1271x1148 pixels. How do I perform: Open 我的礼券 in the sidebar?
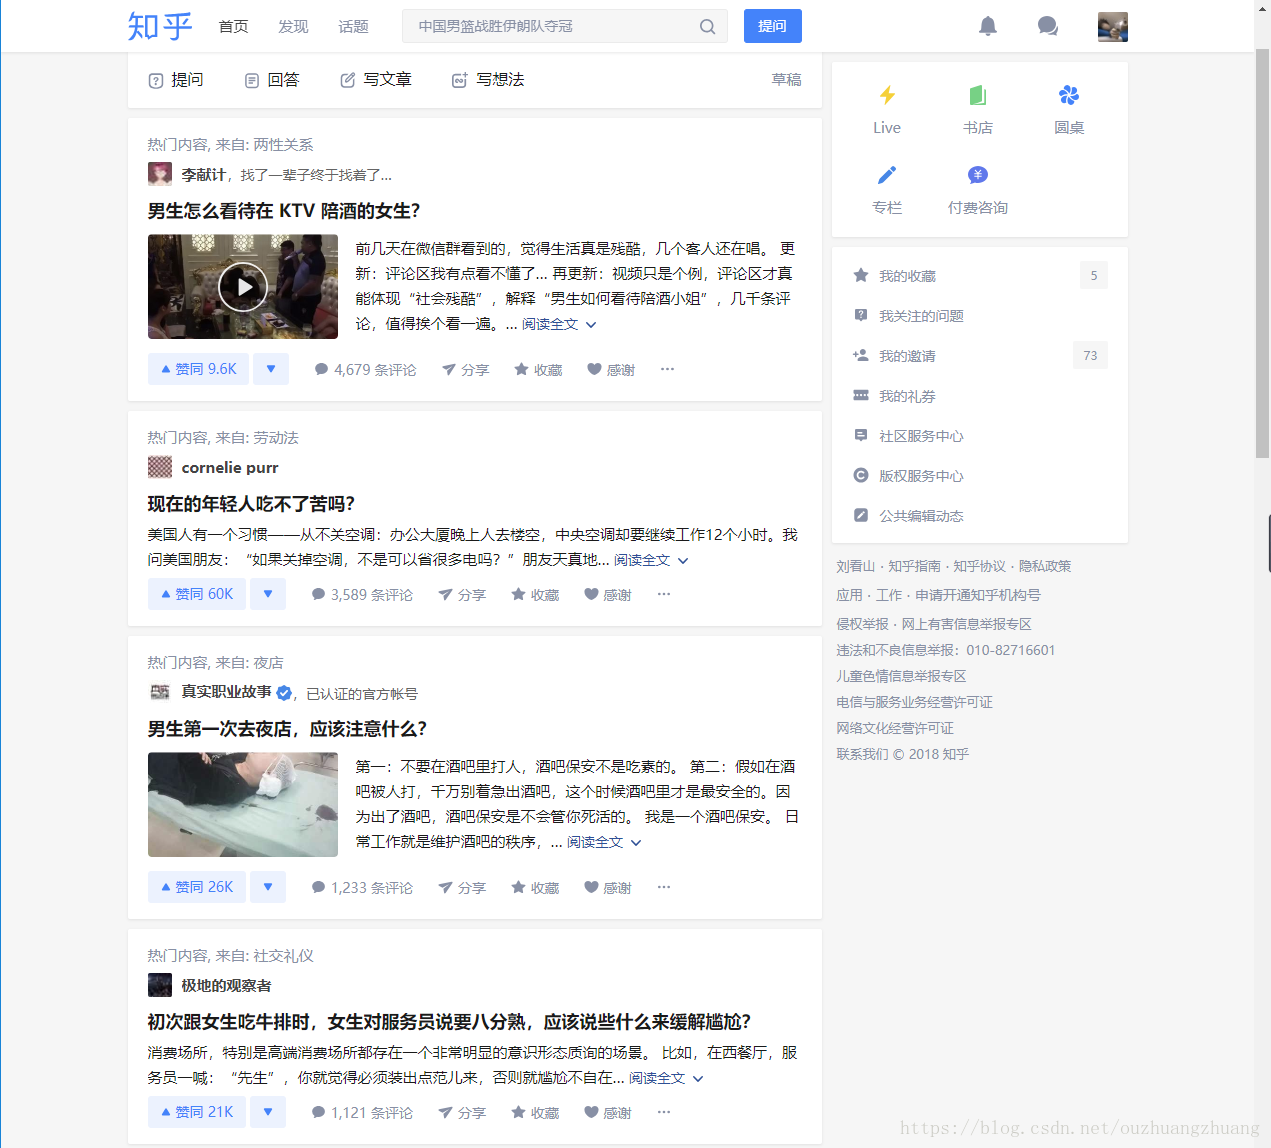[980, 396]
